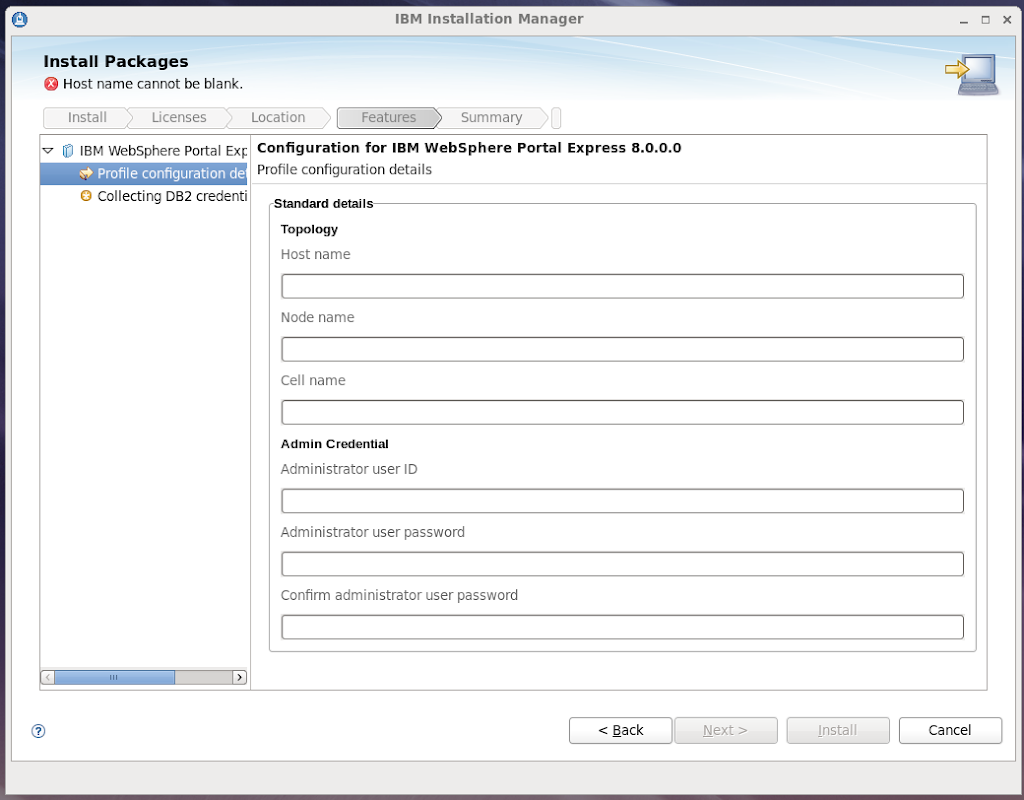Click the computer install banner icon

(971, 75)
